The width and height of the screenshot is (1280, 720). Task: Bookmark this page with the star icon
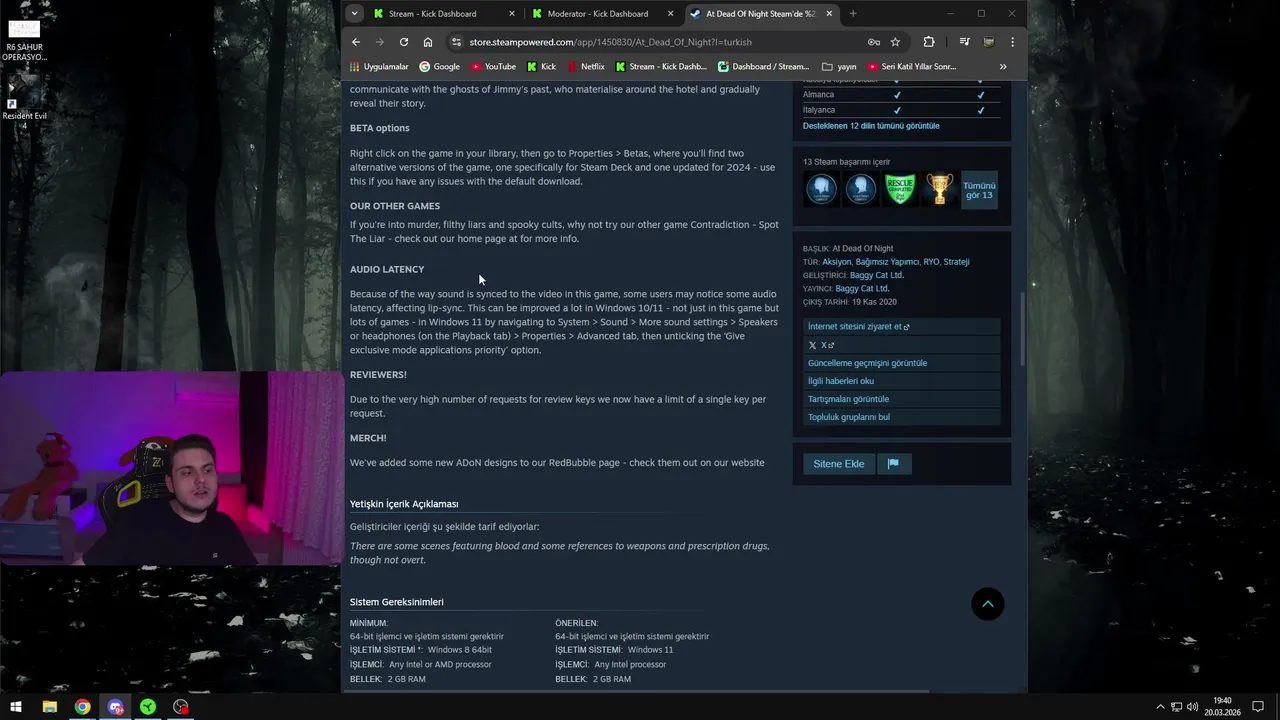(895, 42)
